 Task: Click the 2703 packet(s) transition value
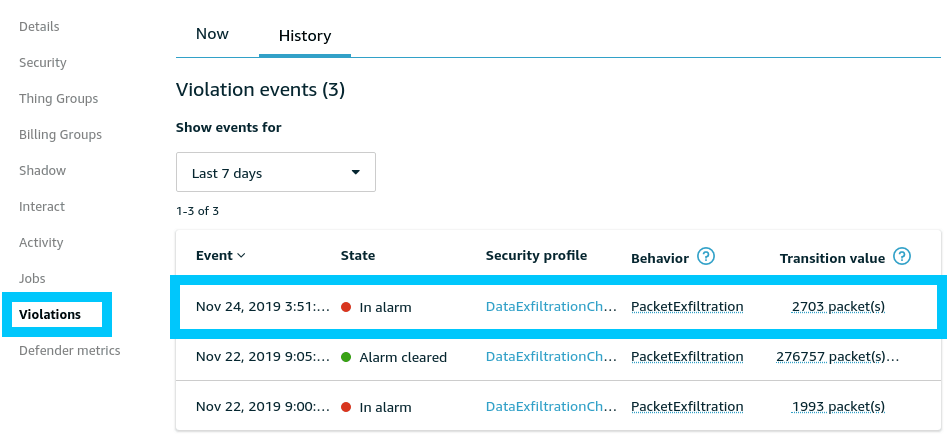tap(838, 307)
